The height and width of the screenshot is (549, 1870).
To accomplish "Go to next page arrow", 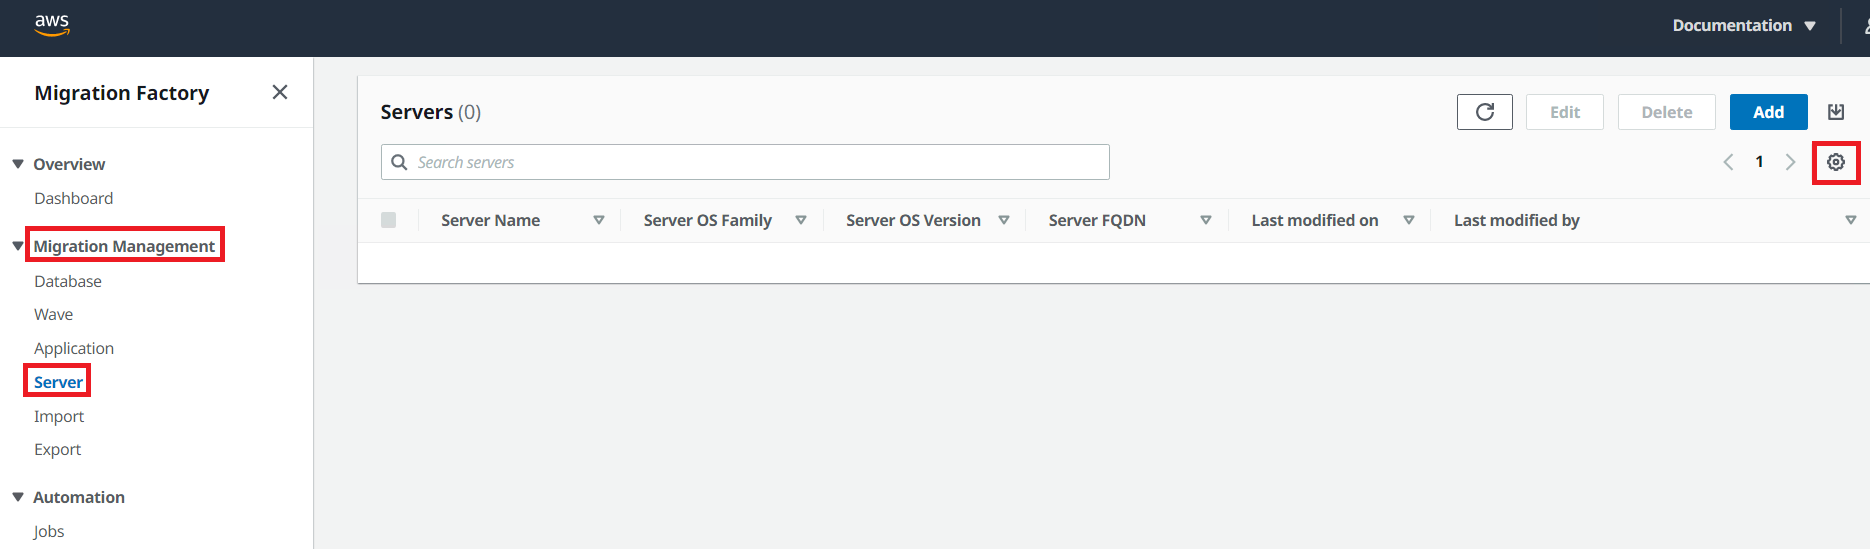I will [x=1790, y=162].
